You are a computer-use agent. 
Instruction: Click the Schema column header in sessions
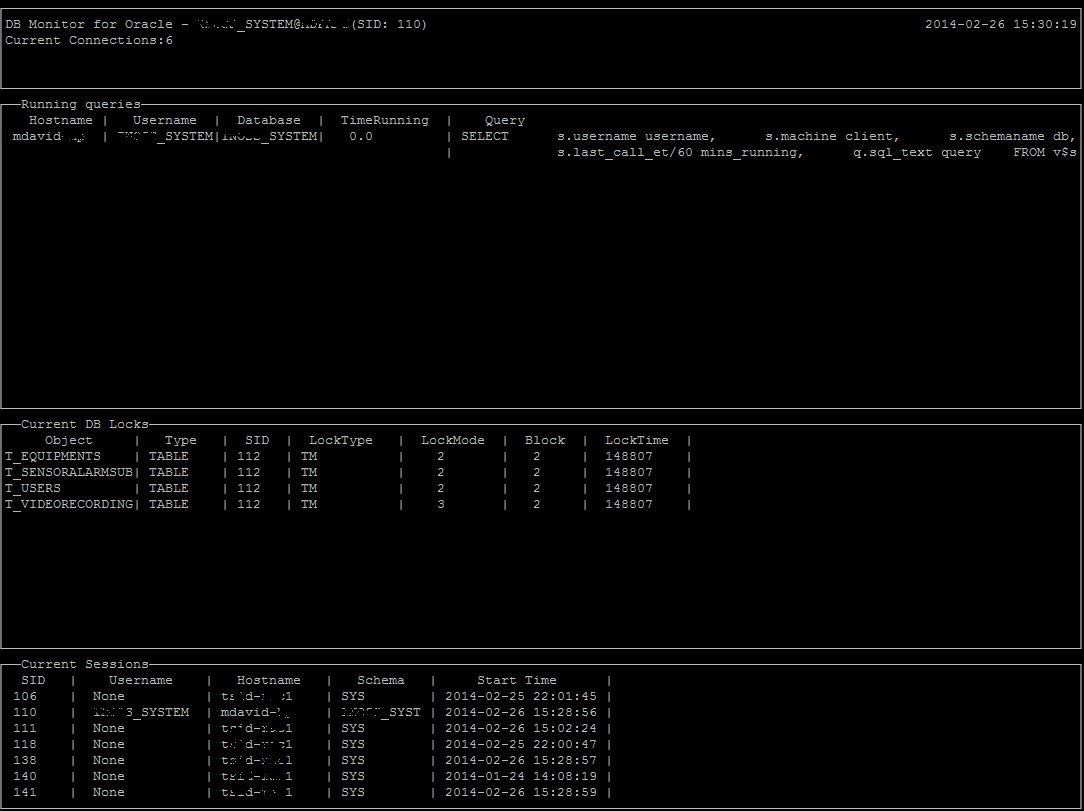(381, 680)
